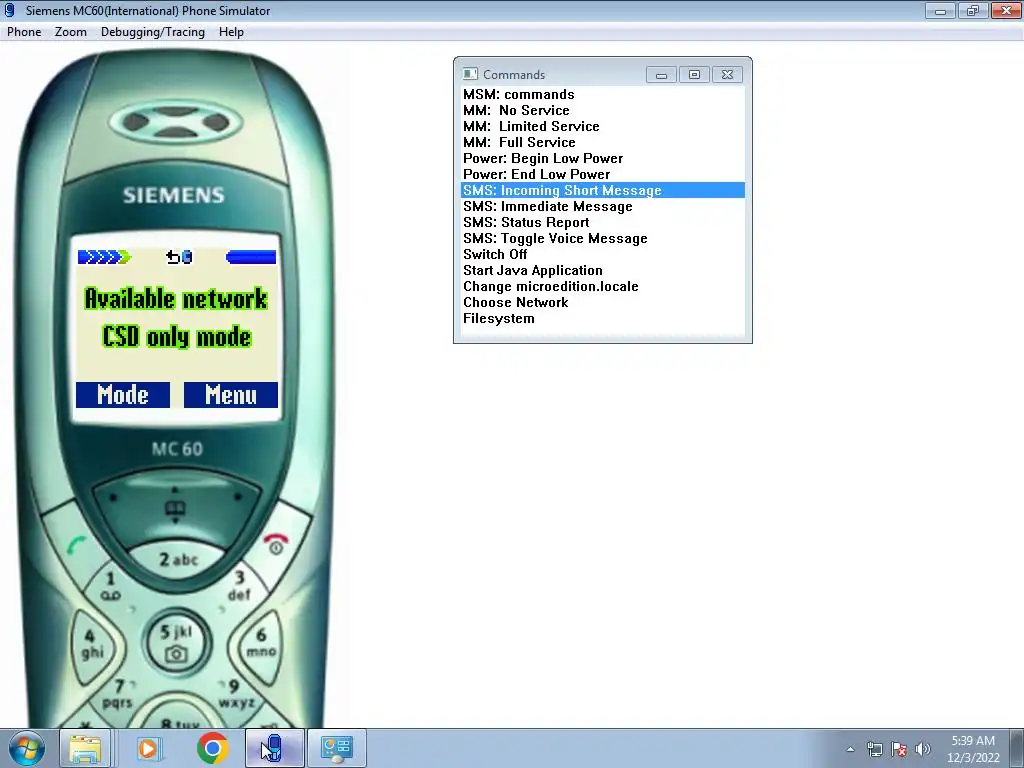Viewport: 1024px width, 768px height.
Task: Click the phonebook navigation key
Action: 175,508
